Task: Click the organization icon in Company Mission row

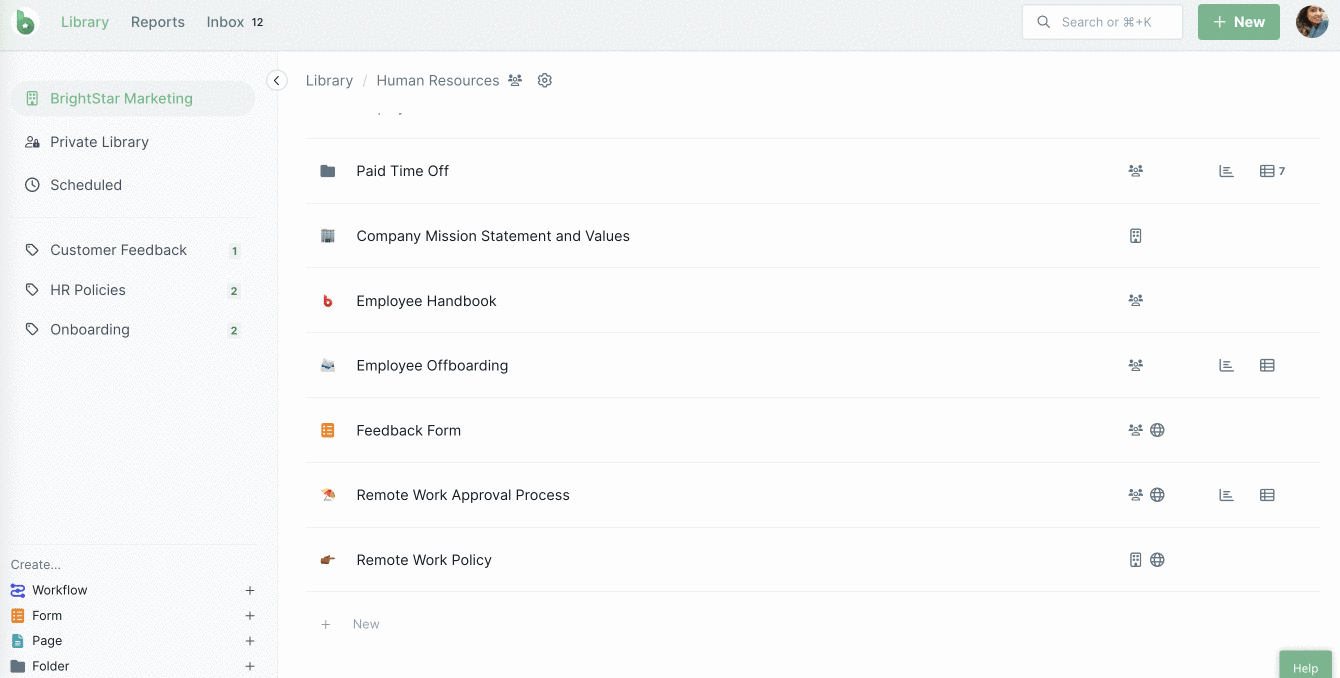Action: (1136, 236)
